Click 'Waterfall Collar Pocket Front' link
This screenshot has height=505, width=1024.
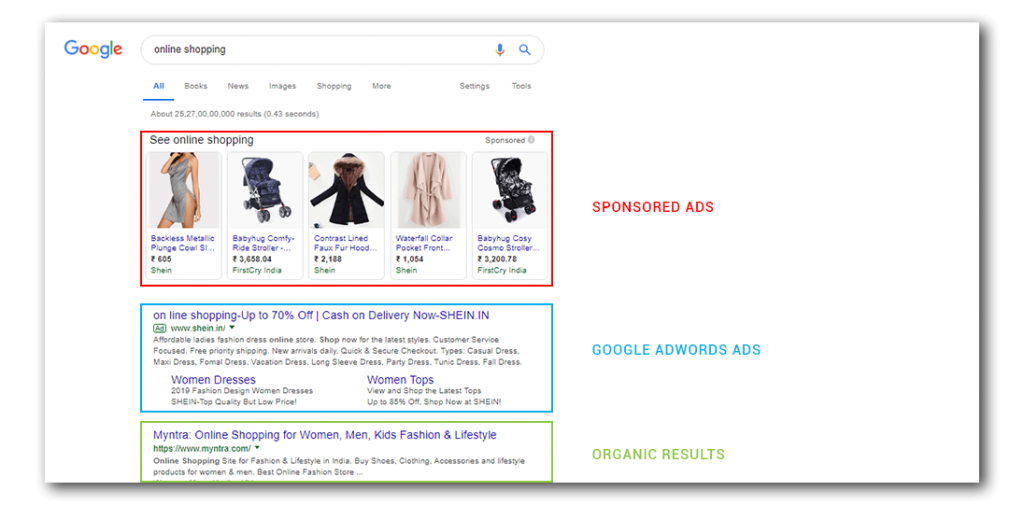(424, 243)
